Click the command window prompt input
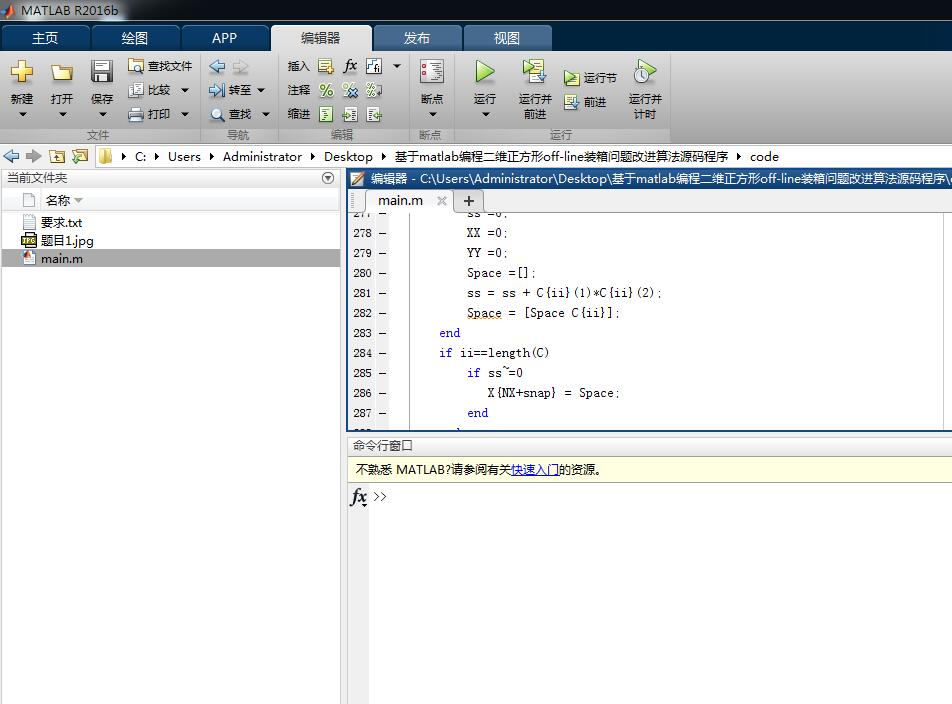Viewport: 952px width, 704px height. [662, 496]
